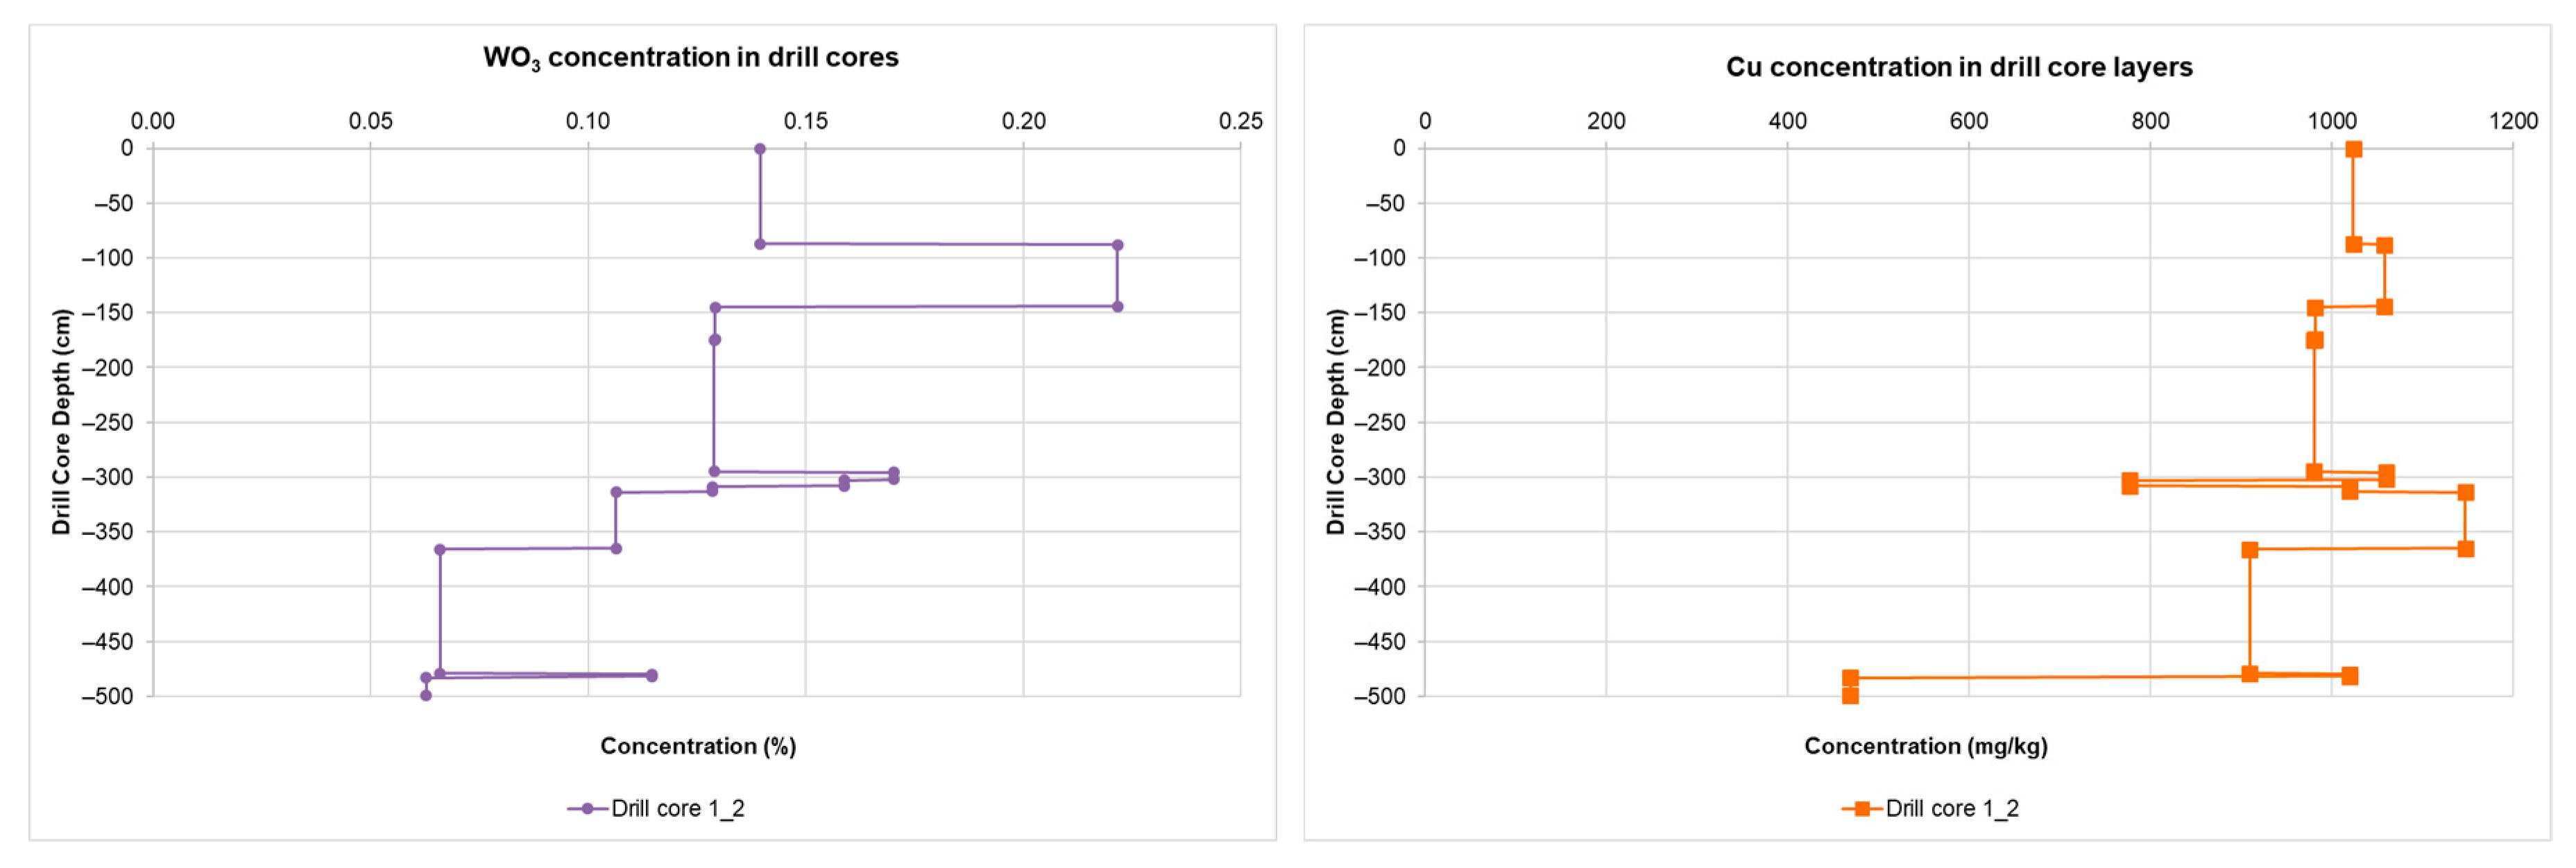
Task: Select the Cu concentration in drill core layers title
Action: pyautogui.click(x=1958, y=67)
